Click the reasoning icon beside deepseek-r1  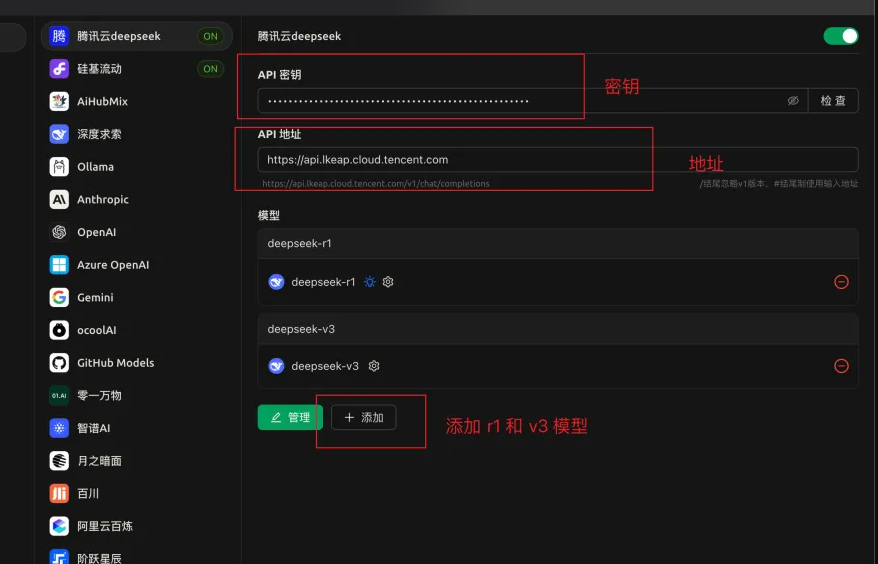pyautogui.click(x=370, y=282)
